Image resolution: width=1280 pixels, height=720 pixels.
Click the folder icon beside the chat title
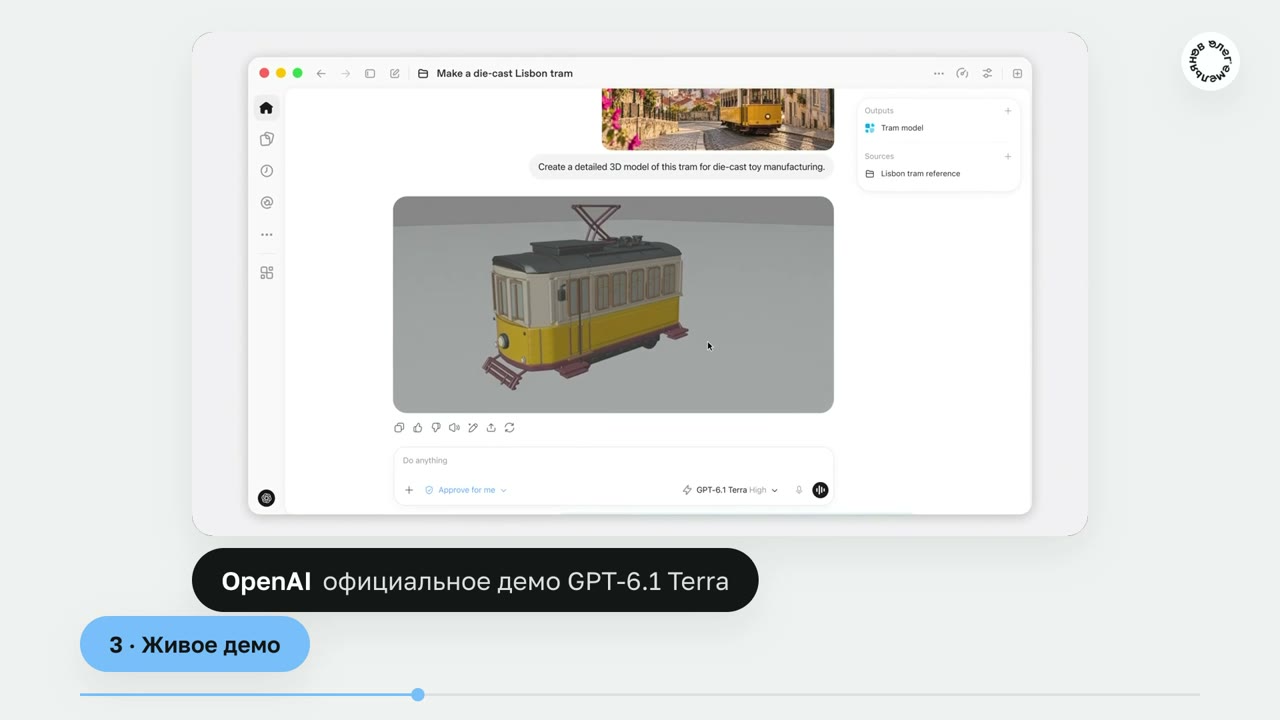coord(423,73)
